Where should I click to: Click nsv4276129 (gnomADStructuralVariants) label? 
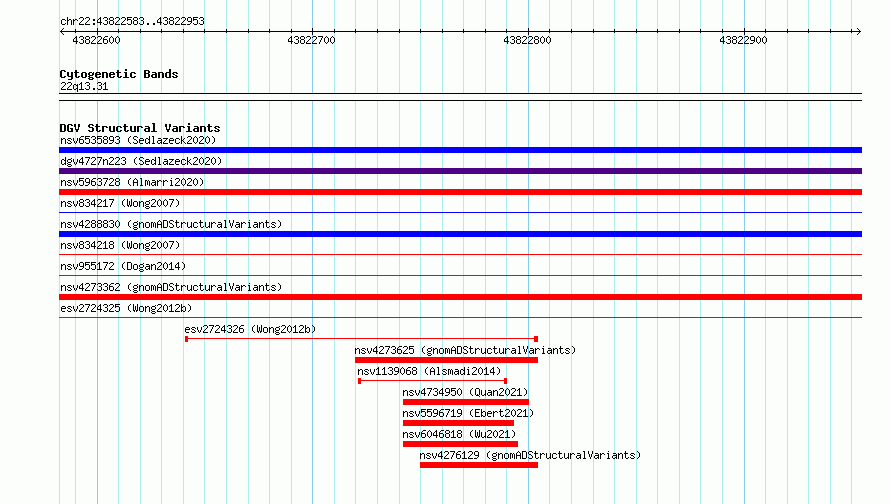pos(530,455)
